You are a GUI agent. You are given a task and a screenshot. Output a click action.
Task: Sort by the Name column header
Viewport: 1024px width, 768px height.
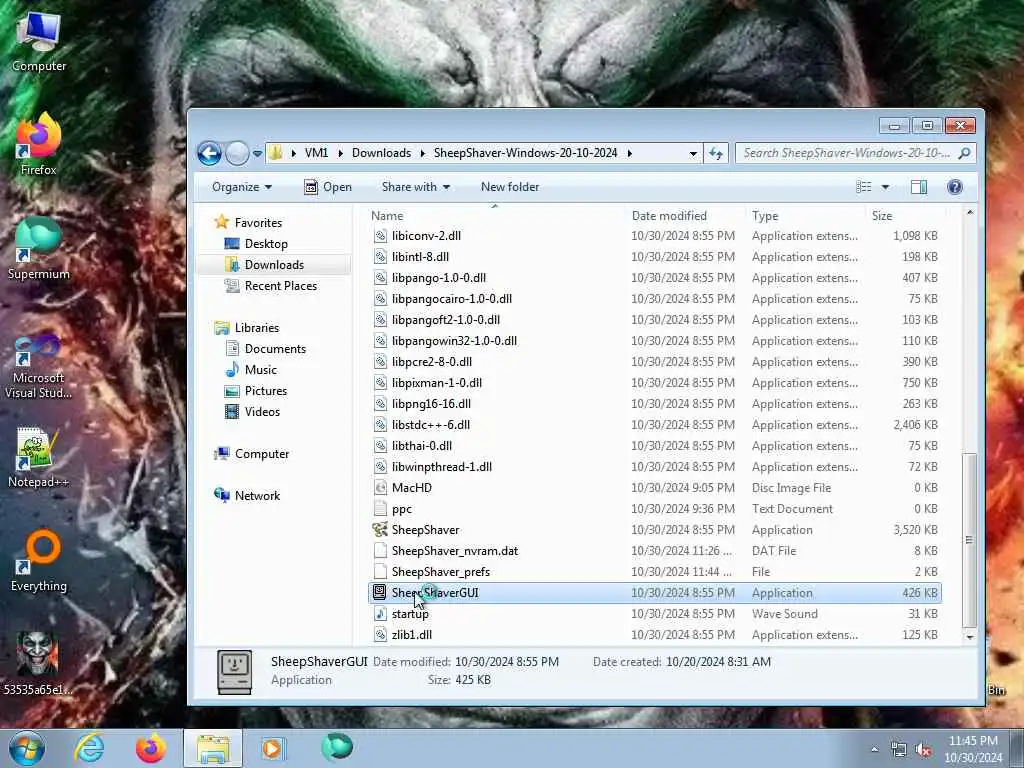[x=494, y=216]
